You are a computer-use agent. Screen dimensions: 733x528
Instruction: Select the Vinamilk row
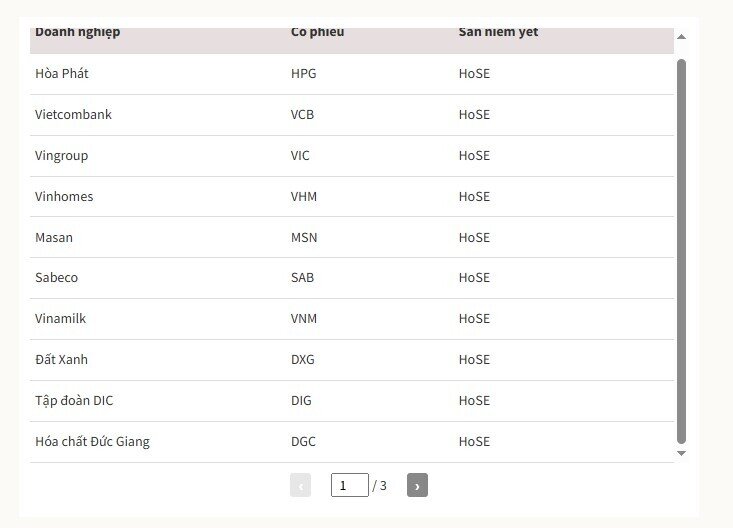(352, 319)
